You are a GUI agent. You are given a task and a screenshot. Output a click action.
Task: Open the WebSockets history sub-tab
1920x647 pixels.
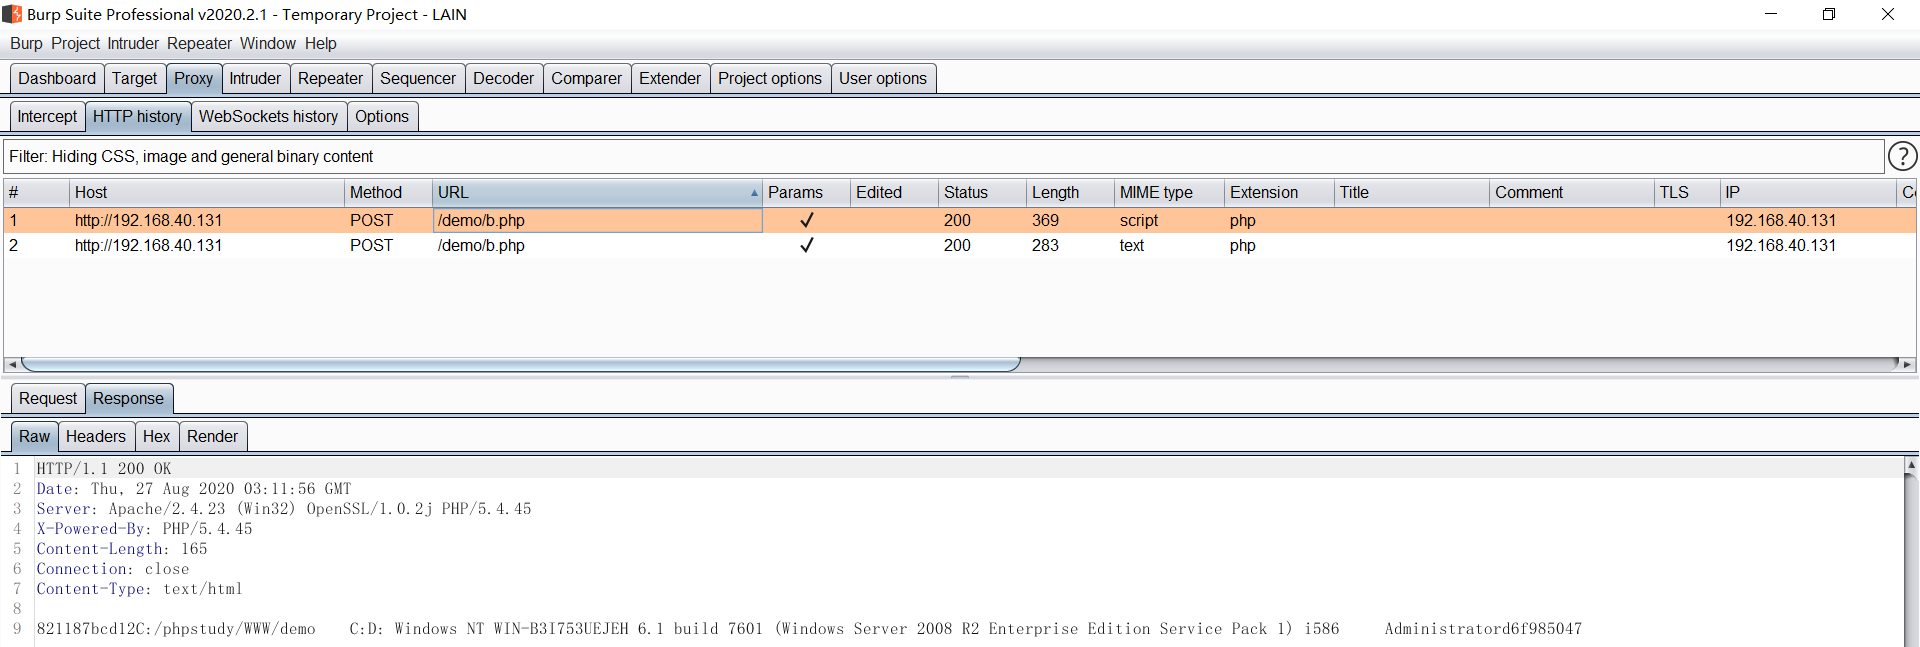(268, 116)
